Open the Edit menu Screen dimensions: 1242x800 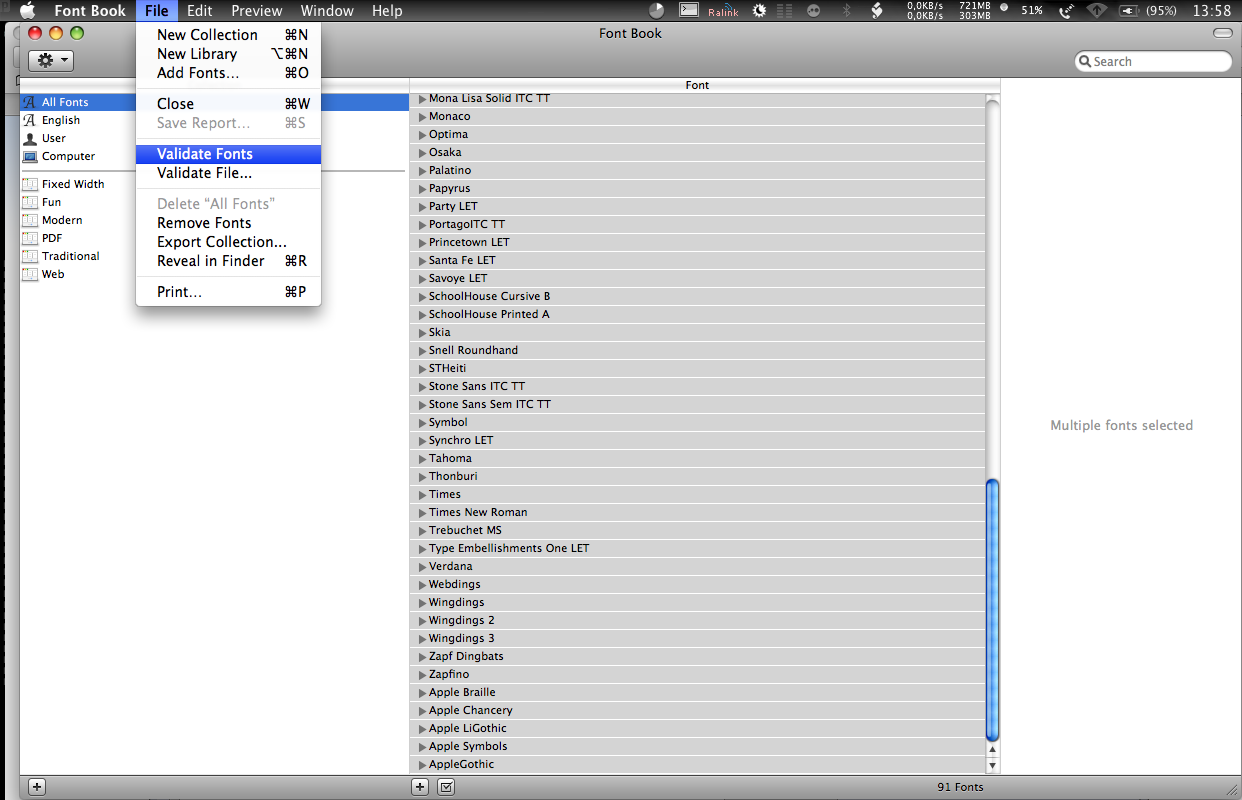click(x=199, y=11)
